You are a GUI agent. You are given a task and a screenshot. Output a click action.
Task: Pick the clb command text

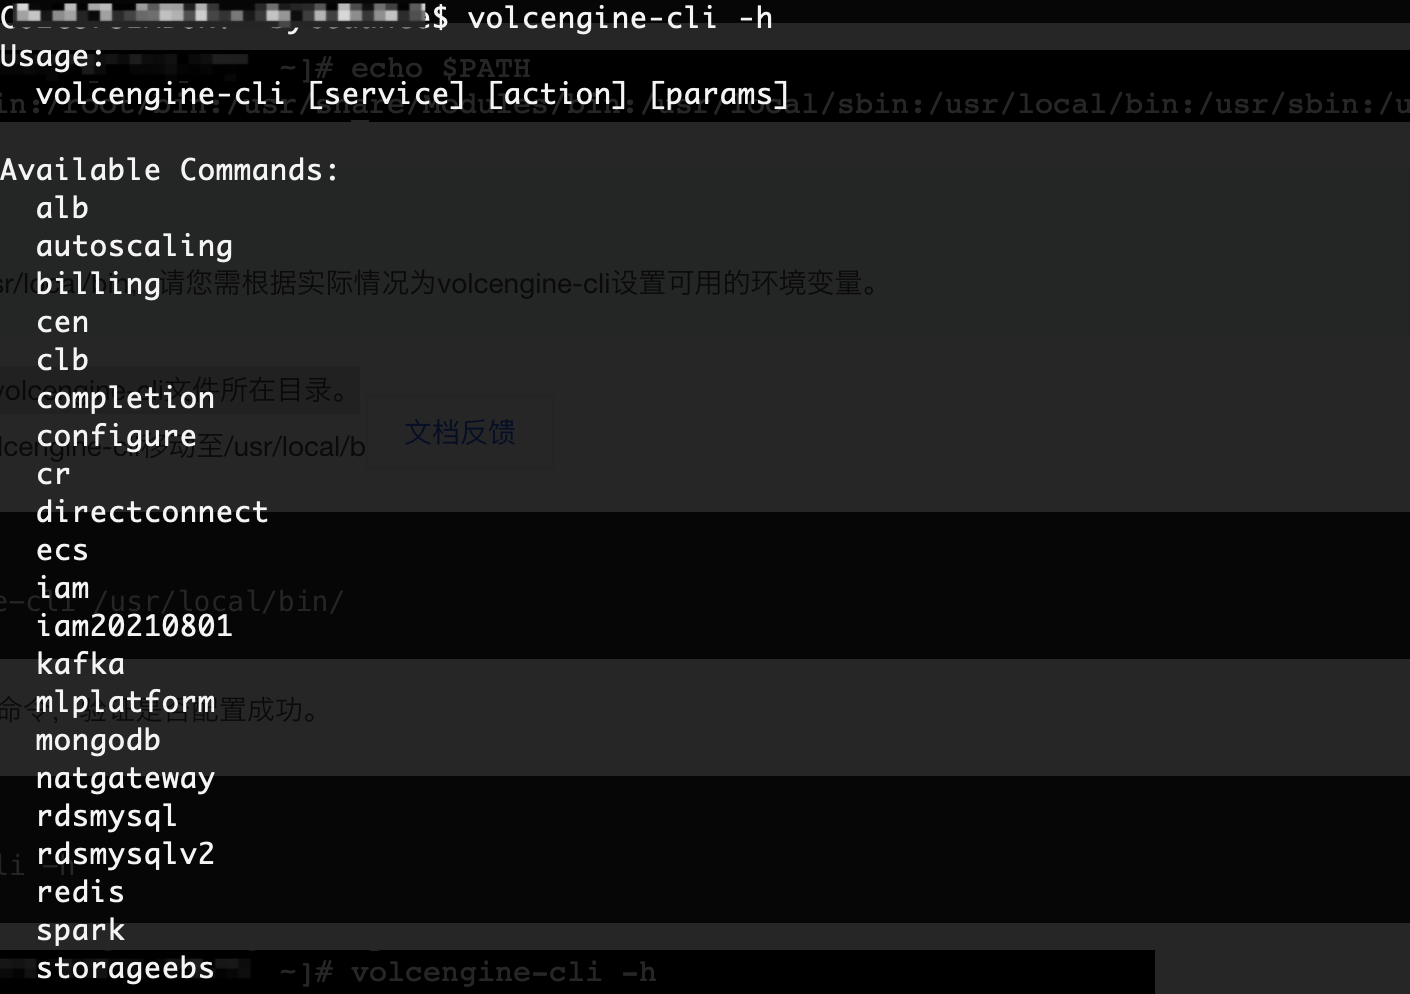[62, 360]
